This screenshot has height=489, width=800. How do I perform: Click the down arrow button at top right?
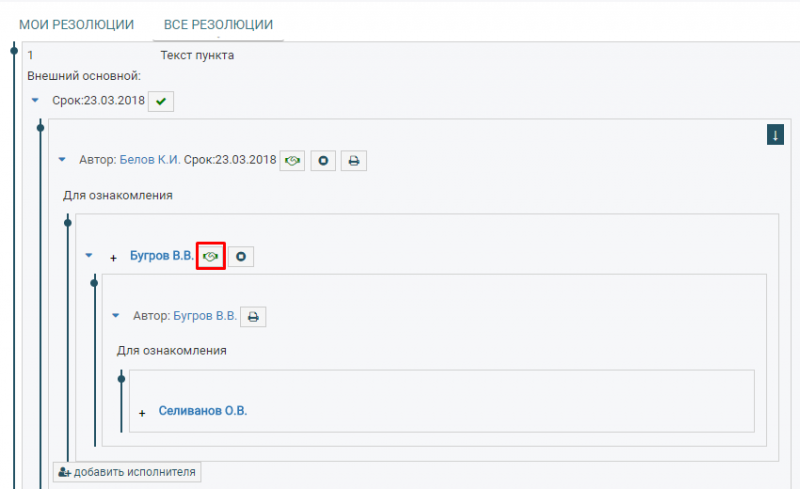[x=774, y=135]
